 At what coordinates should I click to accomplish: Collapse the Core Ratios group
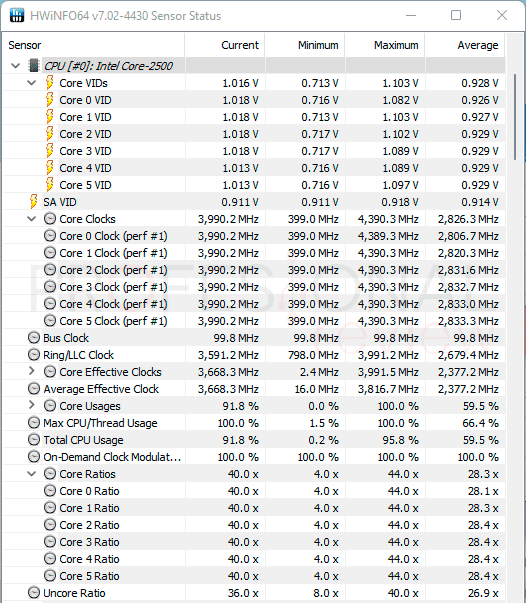point(32,474)
